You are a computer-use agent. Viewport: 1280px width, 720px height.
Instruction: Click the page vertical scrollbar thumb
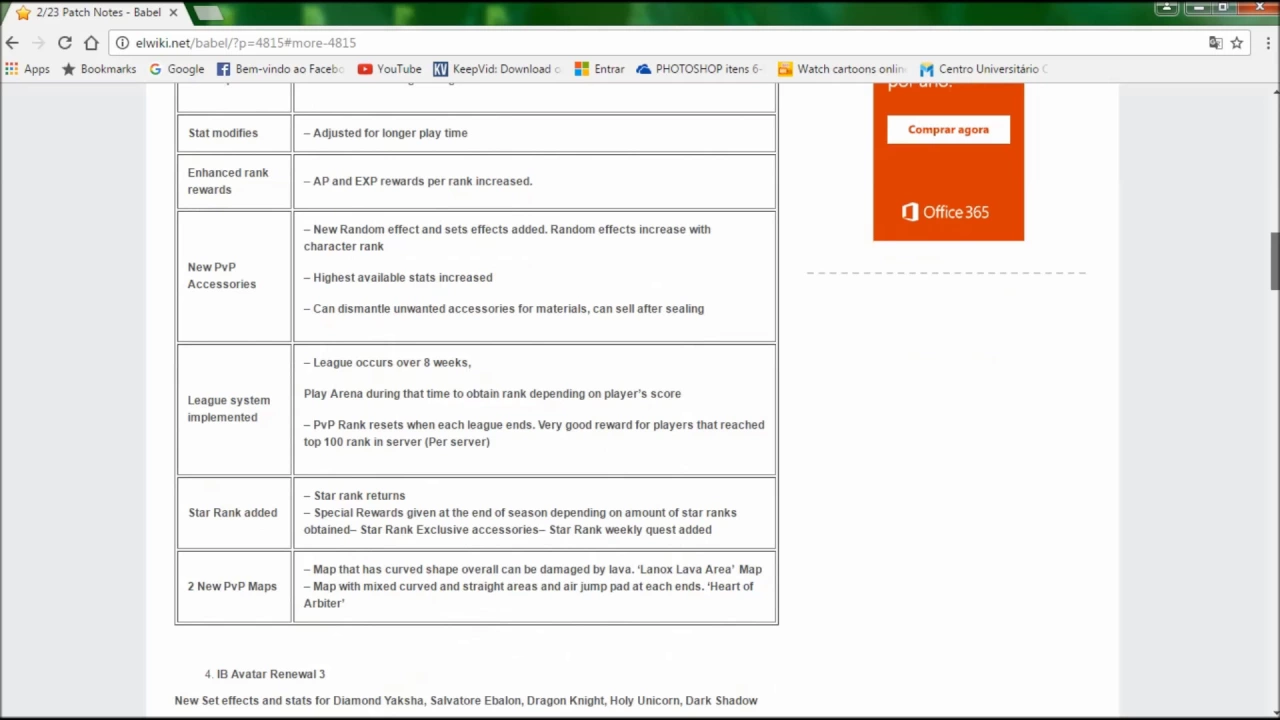1274,260
